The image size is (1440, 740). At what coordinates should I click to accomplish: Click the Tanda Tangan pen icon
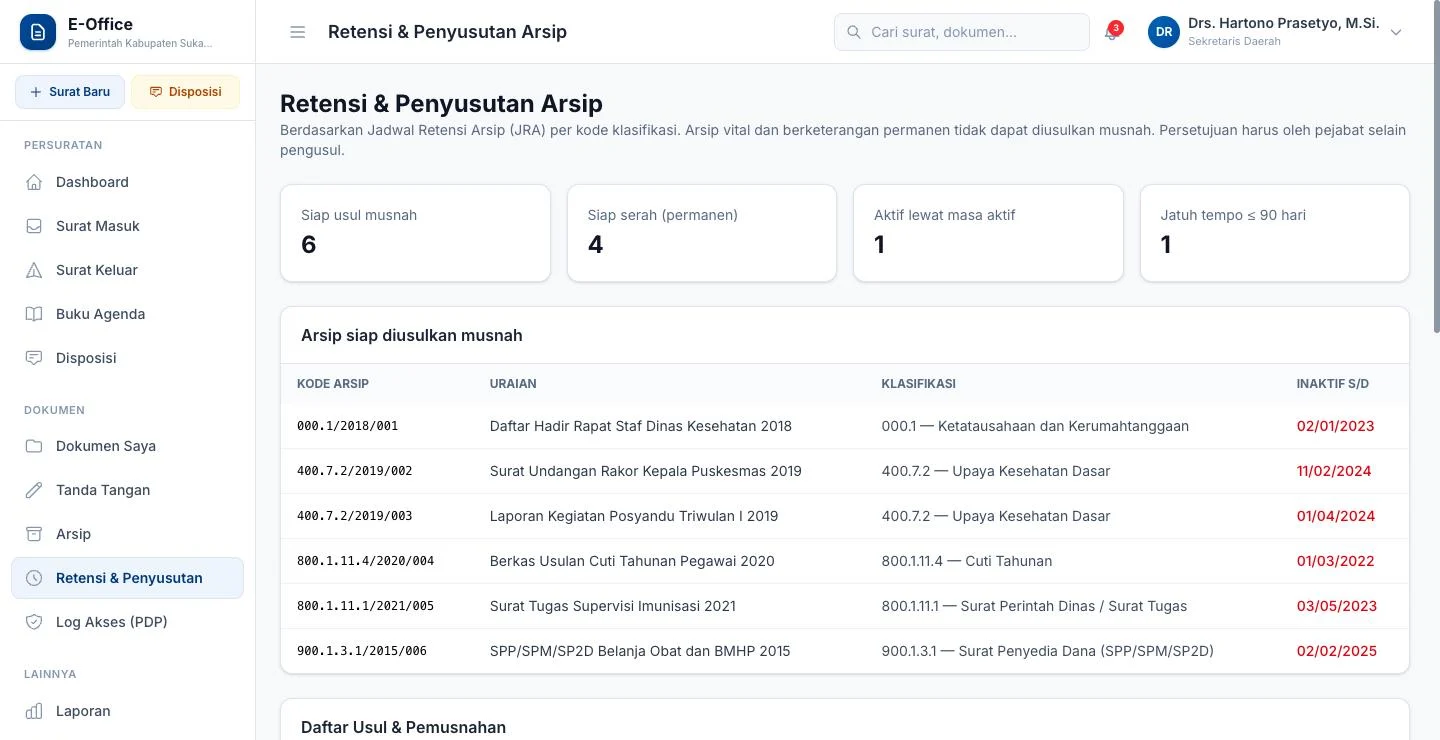coord(34,490)
